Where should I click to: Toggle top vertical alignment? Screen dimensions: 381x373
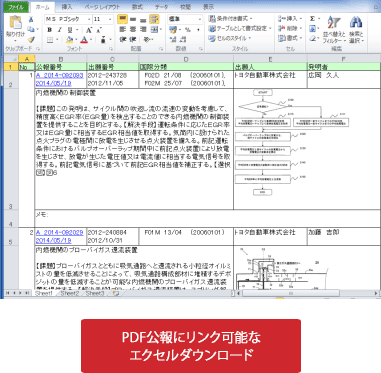tap(123, 19)
